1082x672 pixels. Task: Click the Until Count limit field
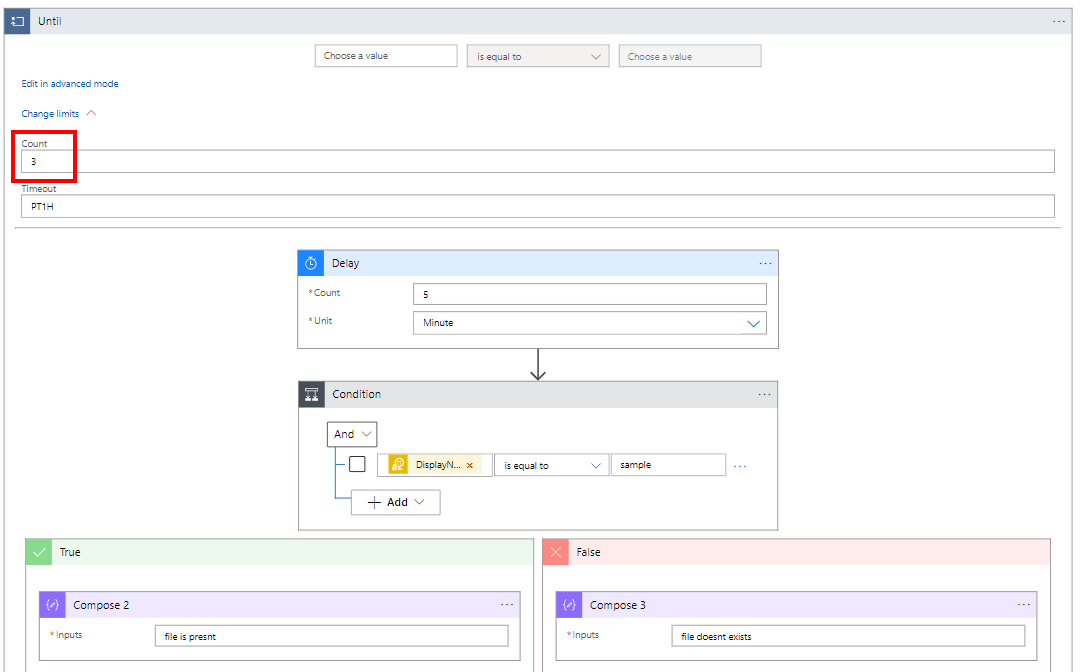(538, 161)
